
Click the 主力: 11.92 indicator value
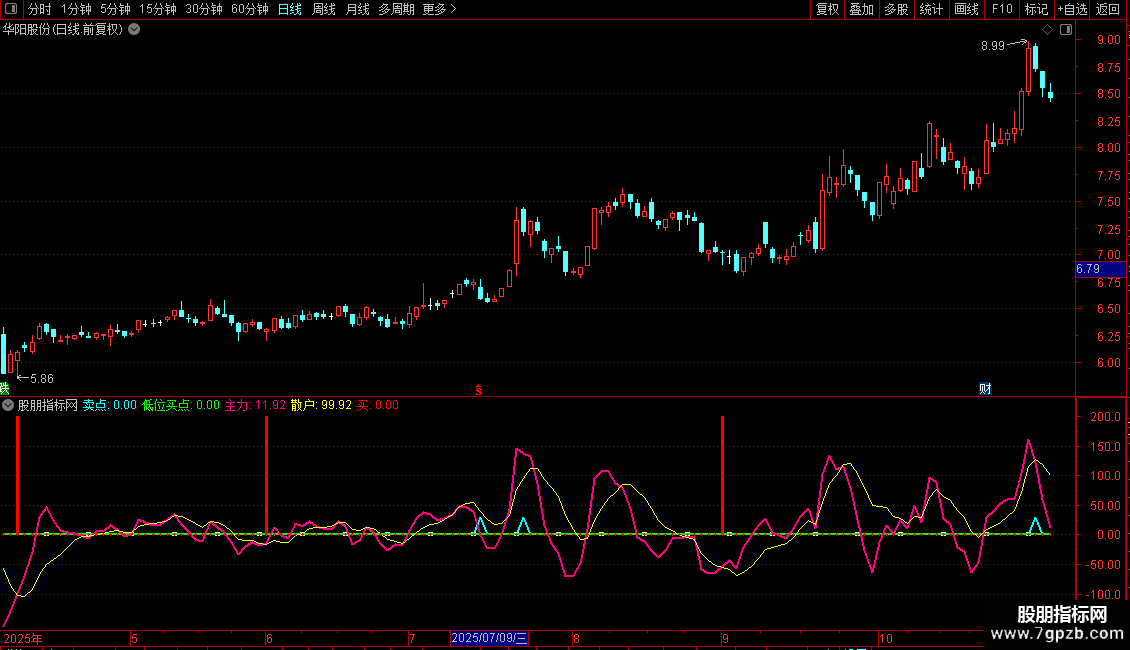pyautogui.click(x=255, y=406)
